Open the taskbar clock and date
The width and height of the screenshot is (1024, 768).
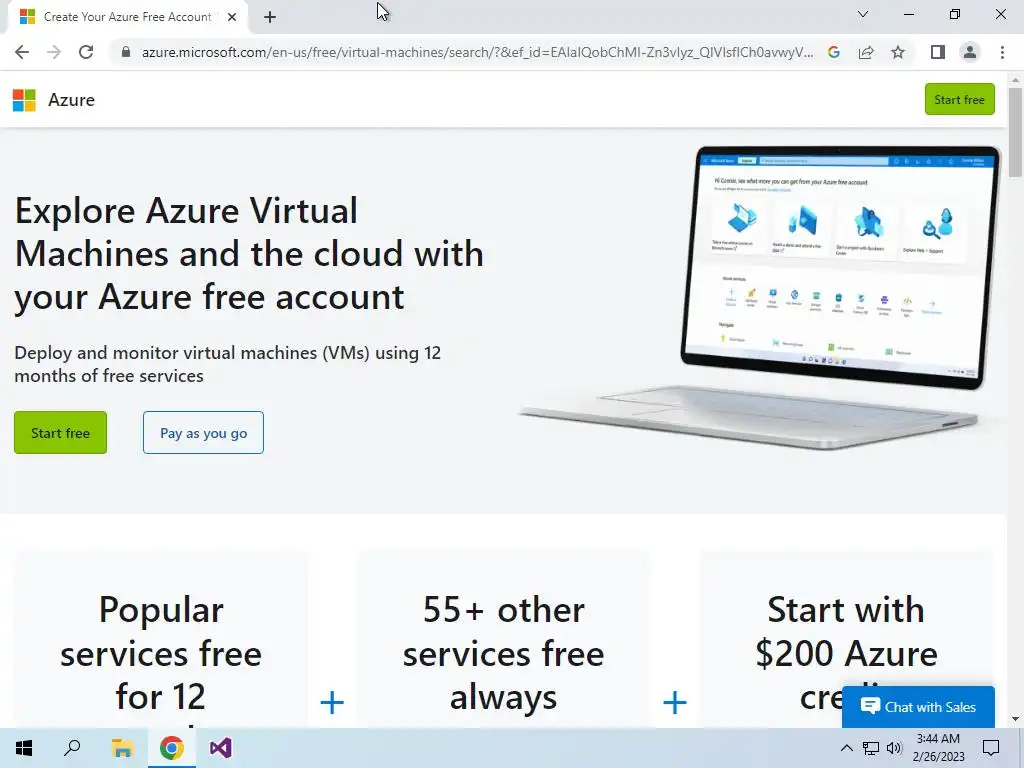938,748
